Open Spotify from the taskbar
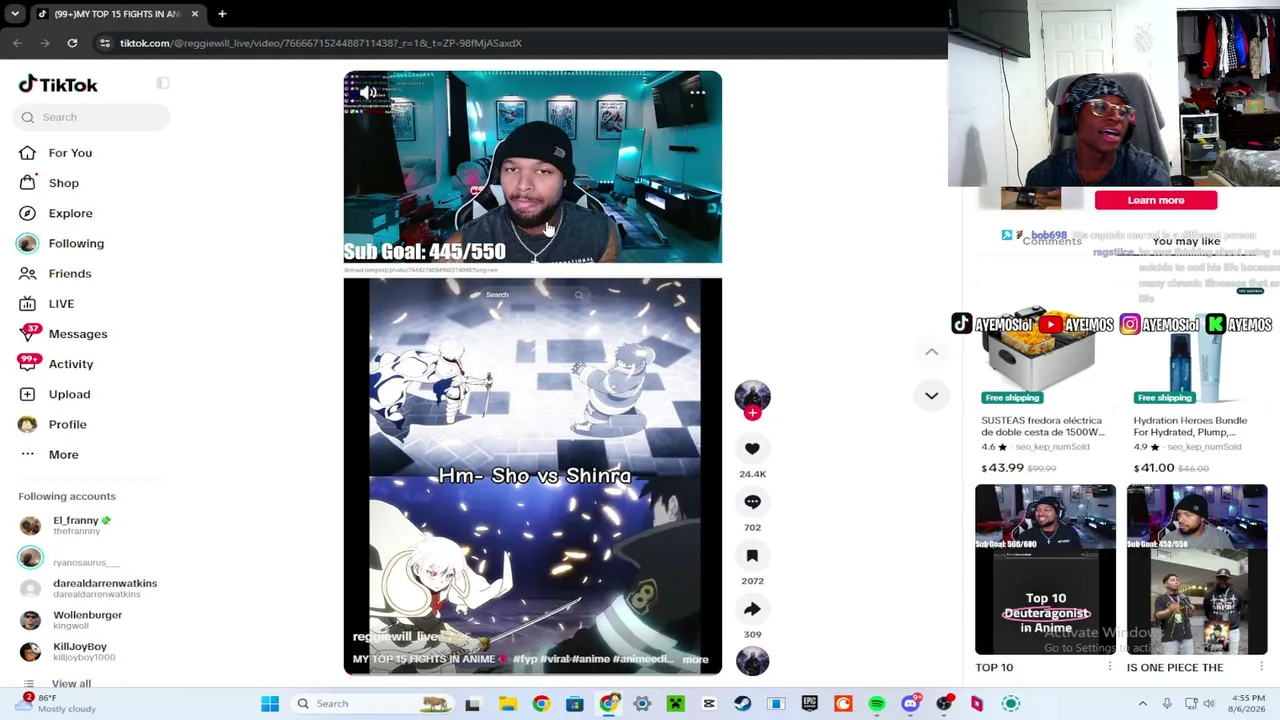 (876, 704)
